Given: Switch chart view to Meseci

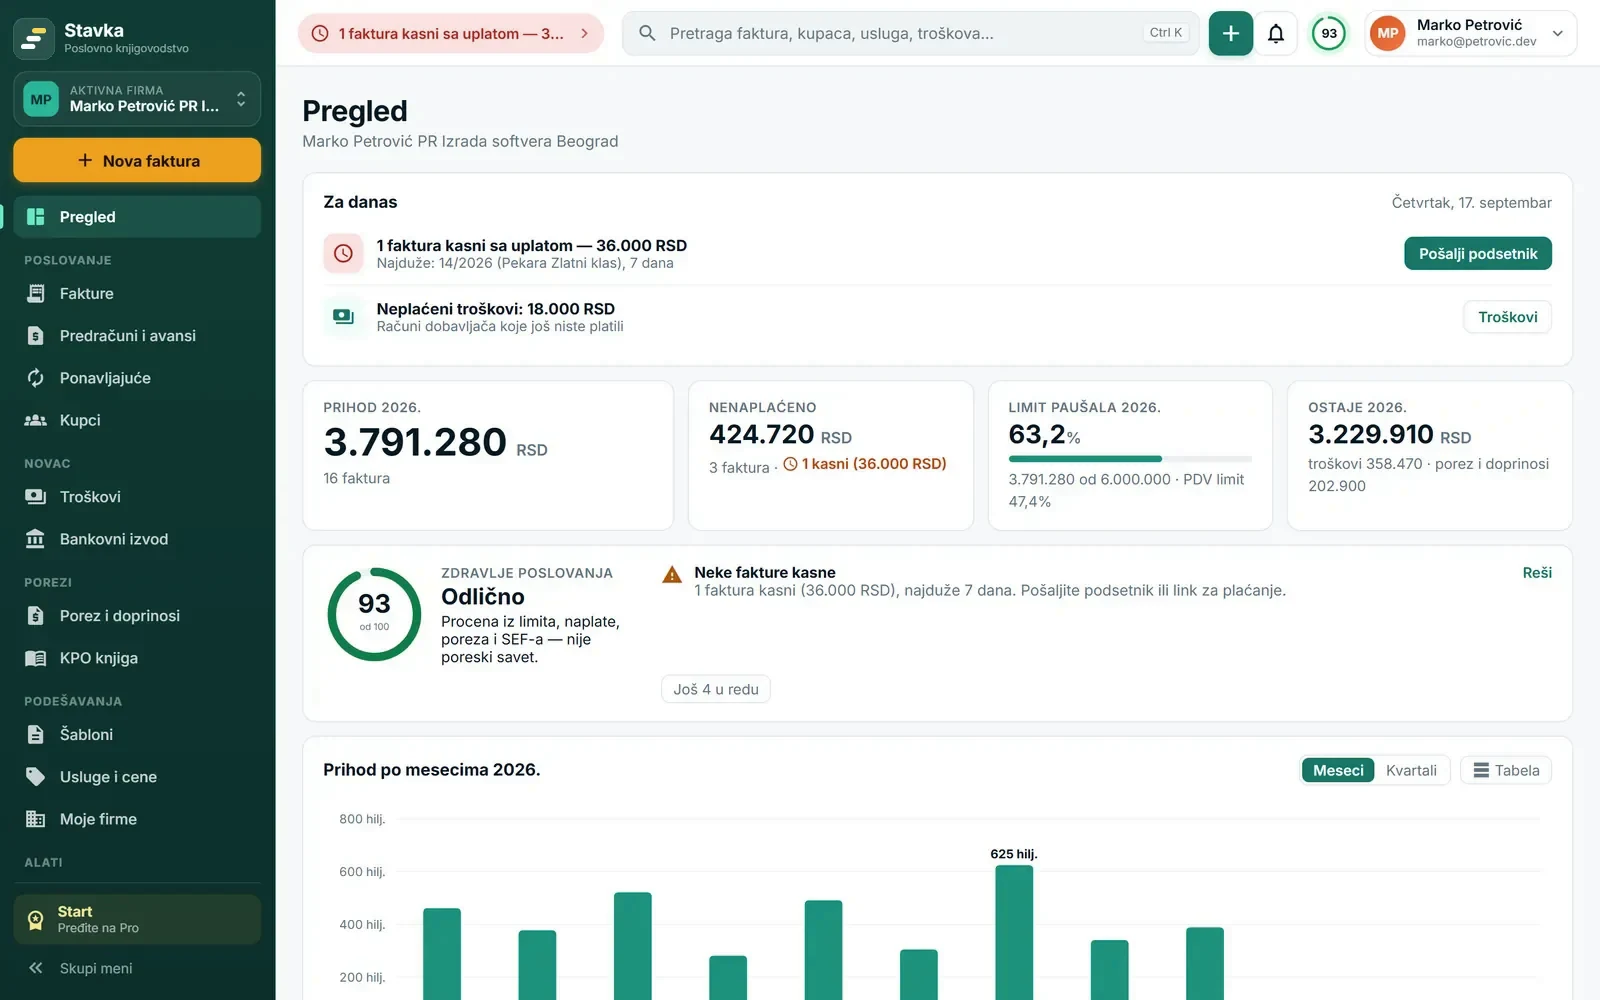Looking at the screenshot, I should 1338,770.
